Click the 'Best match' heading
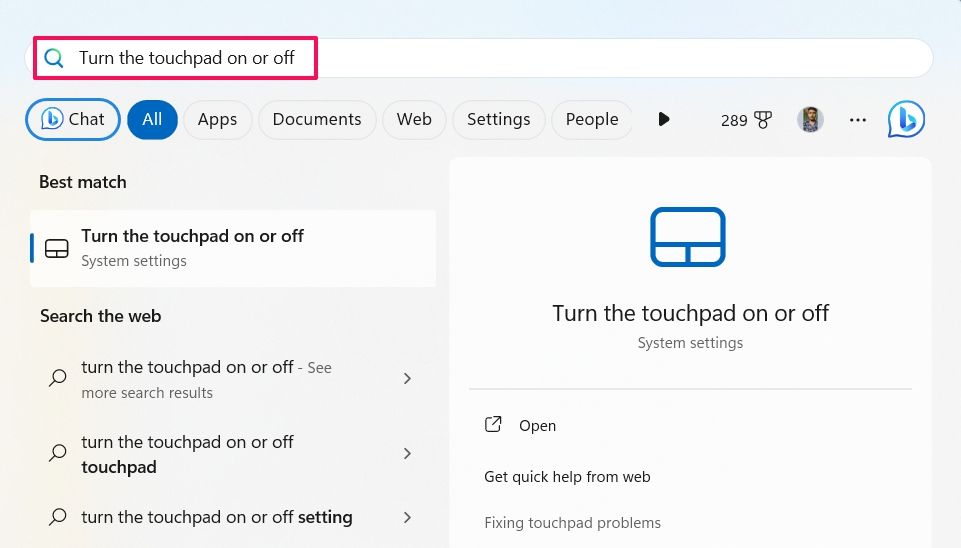Viewport: 961px width, 548px height. 83,182
